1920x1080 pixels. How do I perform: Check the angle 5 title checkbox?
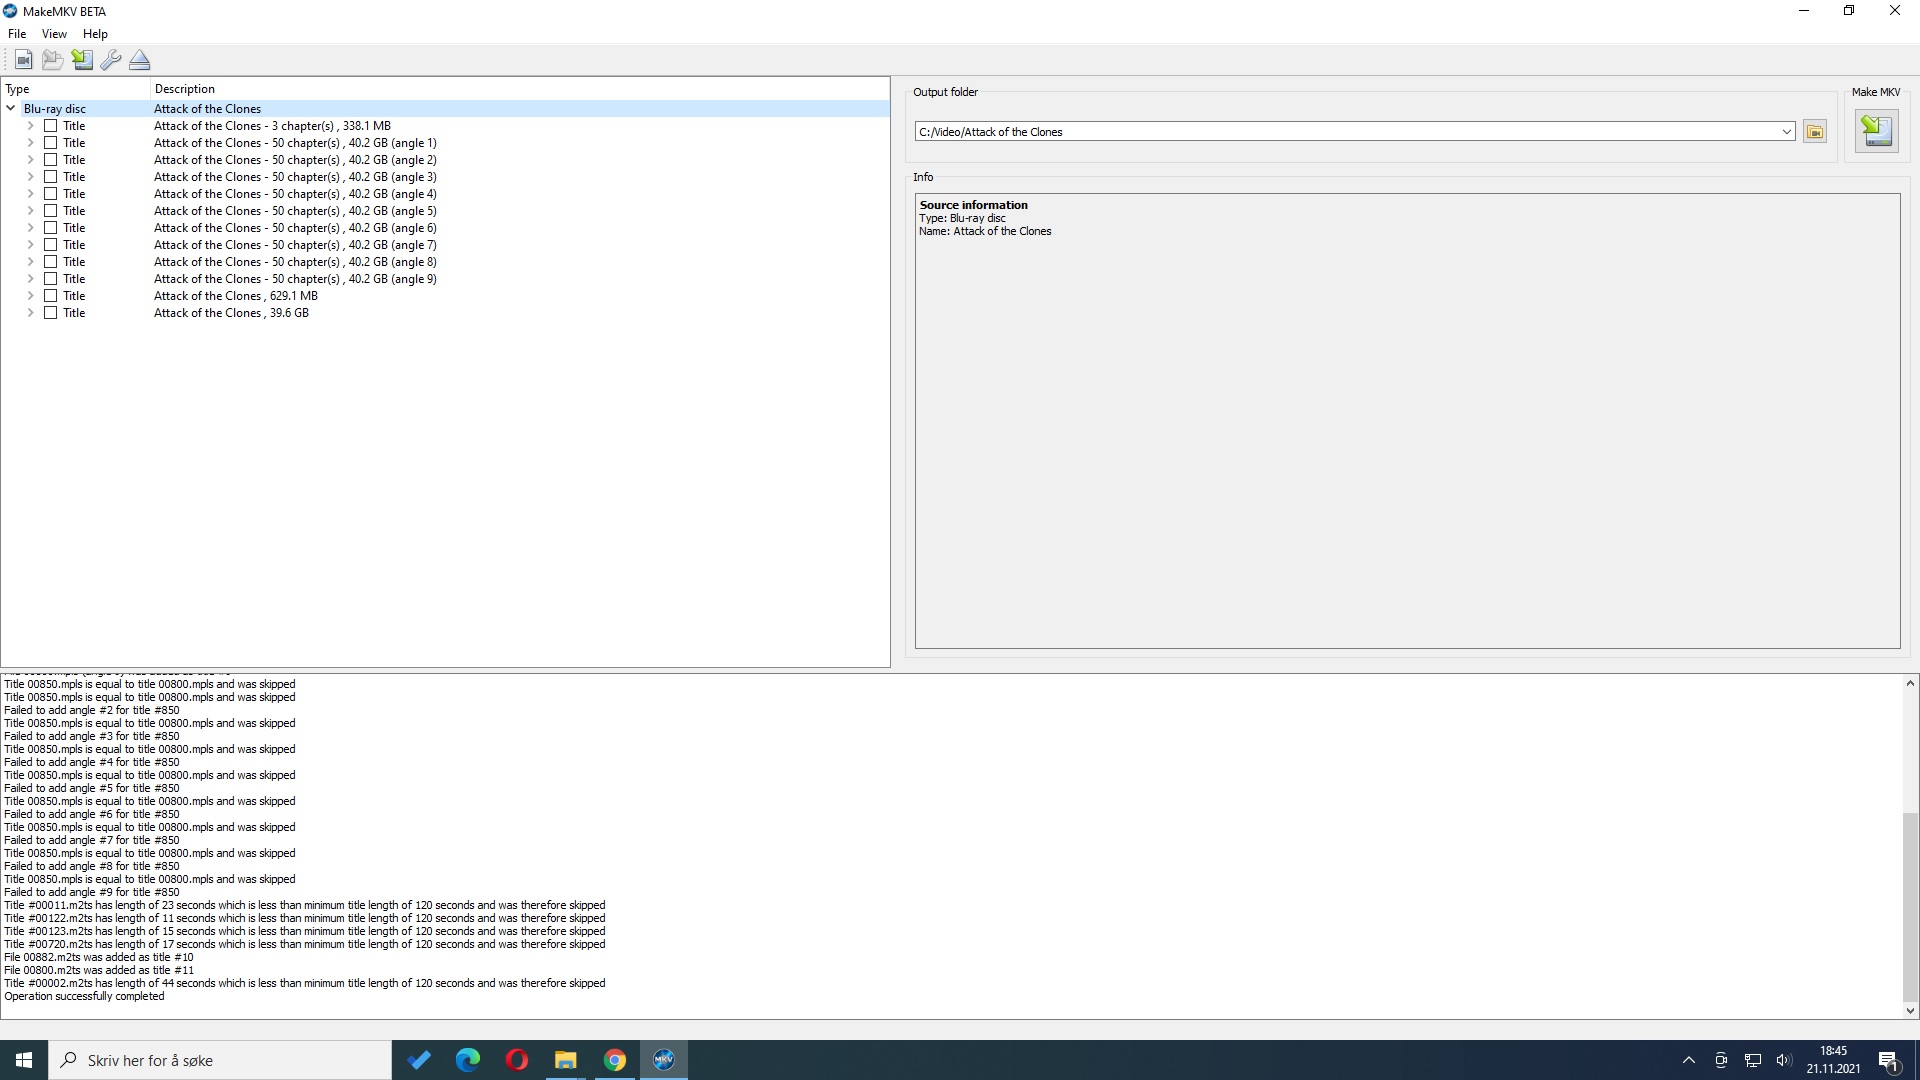point(51,211)
